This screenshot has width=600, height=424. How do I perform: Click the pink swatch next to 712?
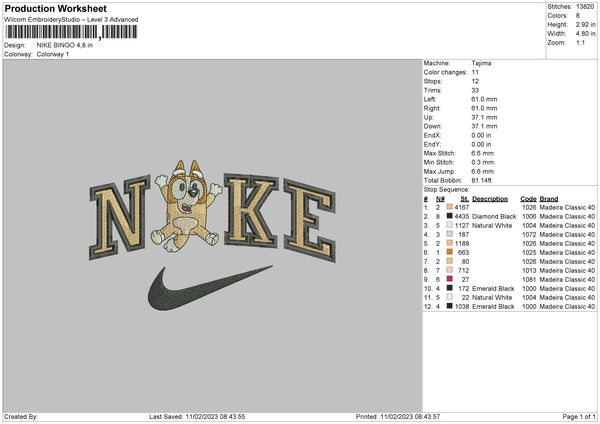(450, 270)
